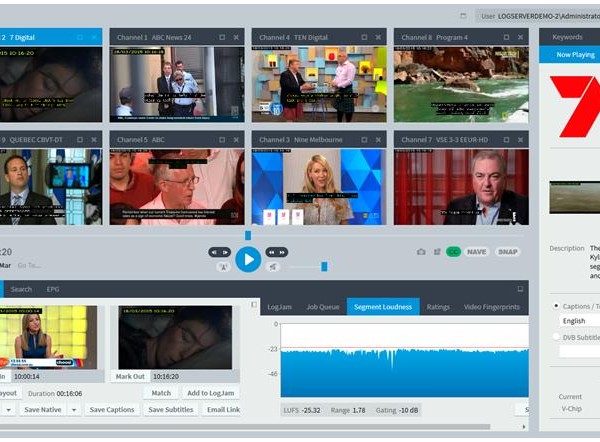Rewind the video quickly
The height and width of the screenshot is (442, 600).
(271, 252)
